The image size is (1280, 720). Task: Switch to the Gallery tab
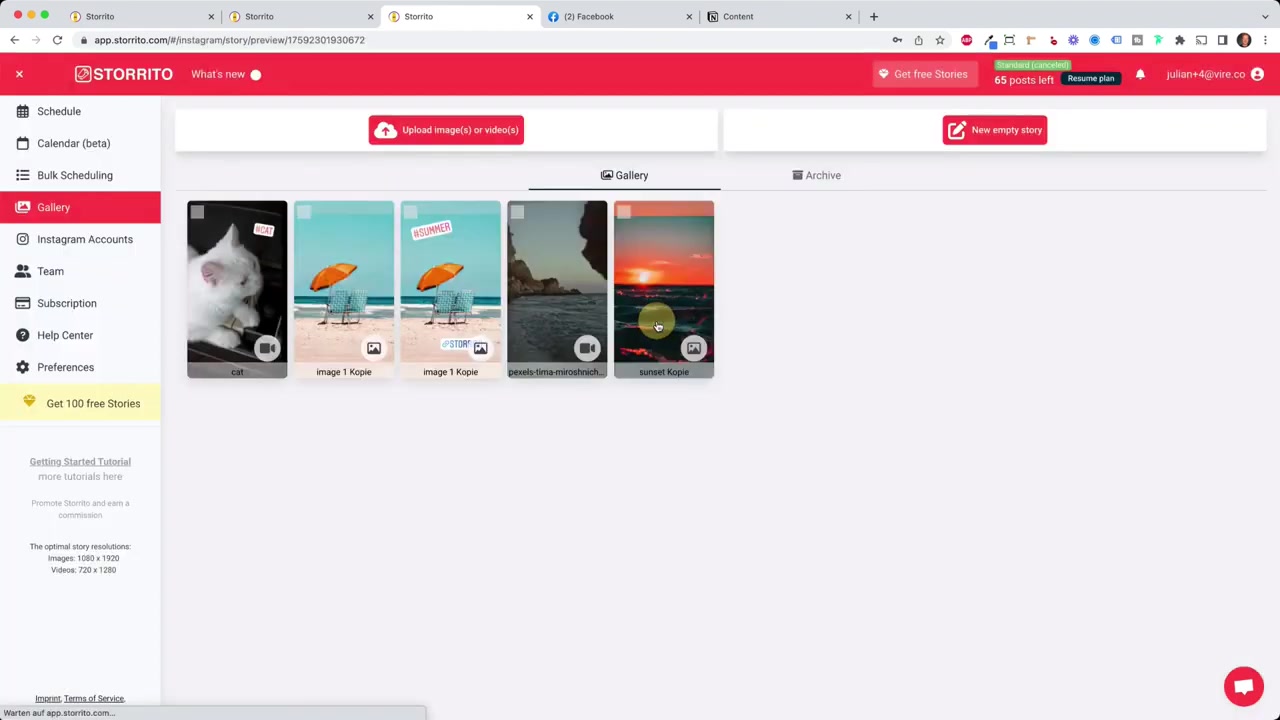[624, 175]
